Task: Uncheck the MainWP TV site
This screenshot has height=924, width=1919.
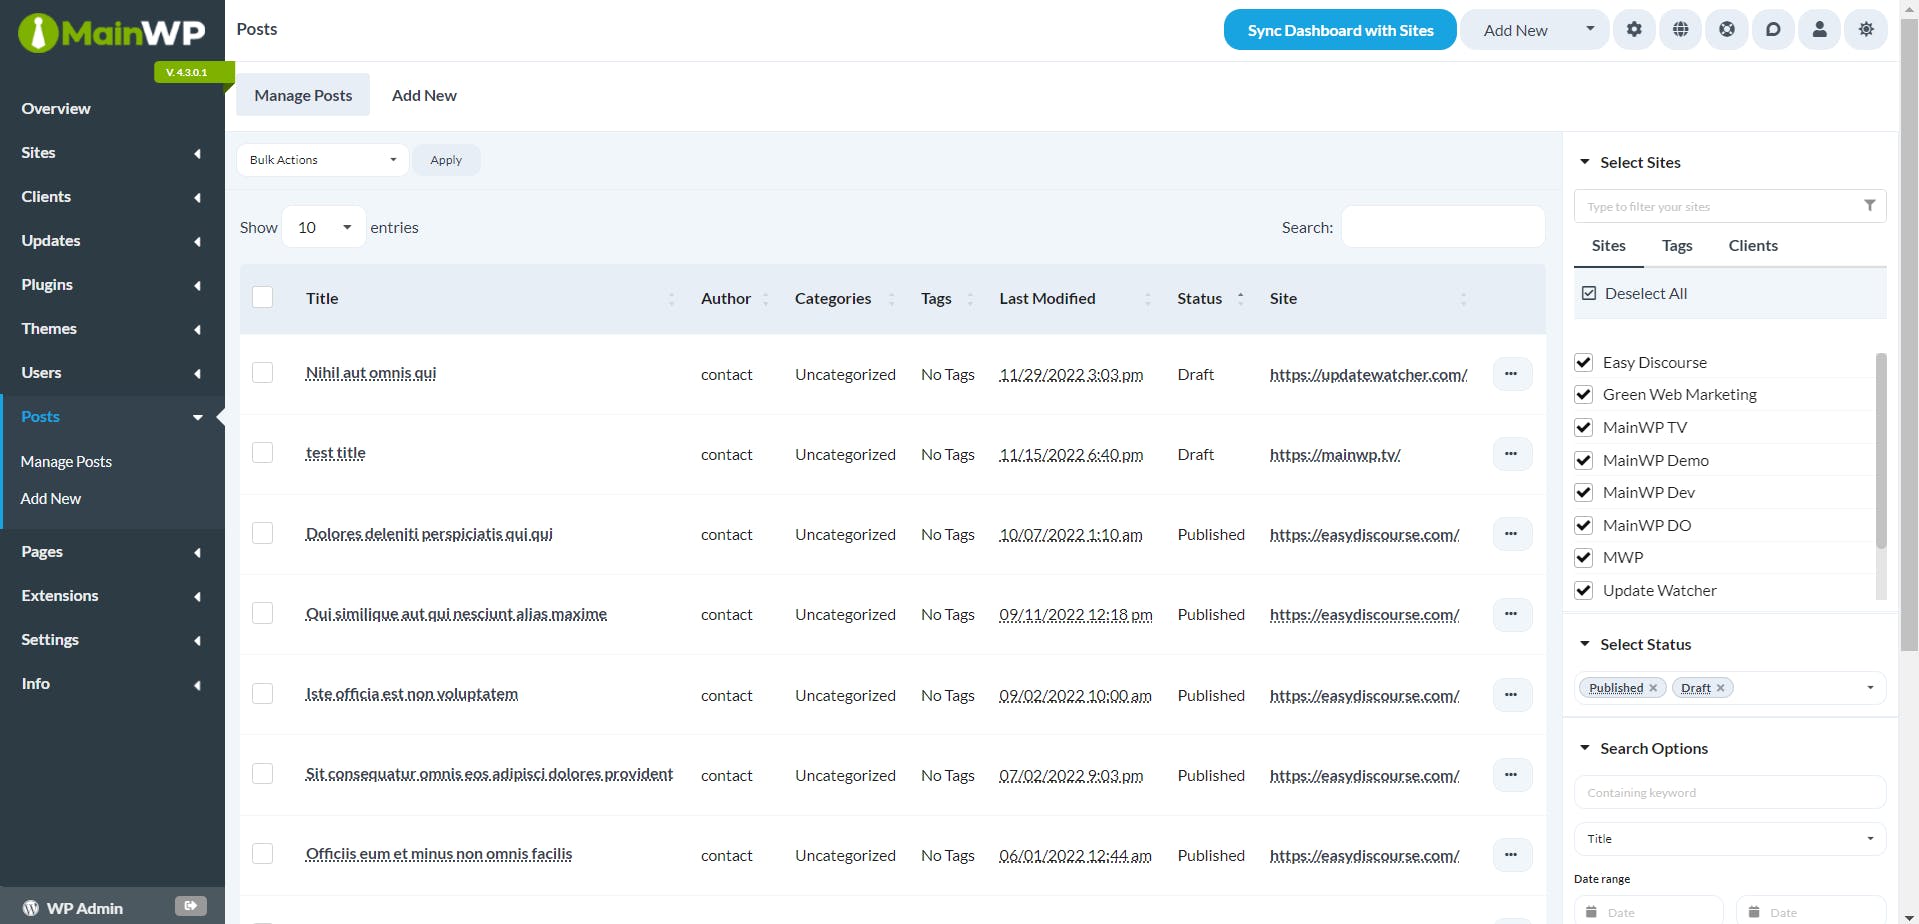Action: tap(1583, 427)
